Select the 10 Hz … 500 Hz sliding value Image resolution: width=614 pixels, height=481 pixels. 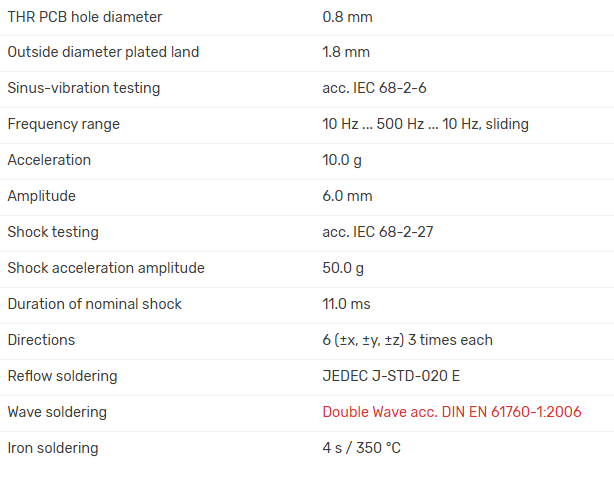pos(425,124)
